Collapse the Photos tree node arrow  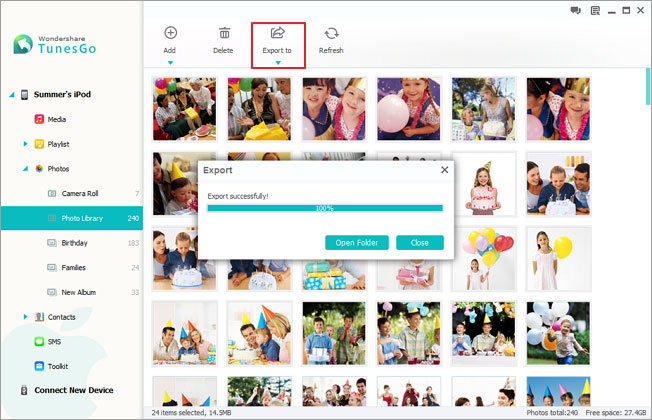click(x=25, y=169)
